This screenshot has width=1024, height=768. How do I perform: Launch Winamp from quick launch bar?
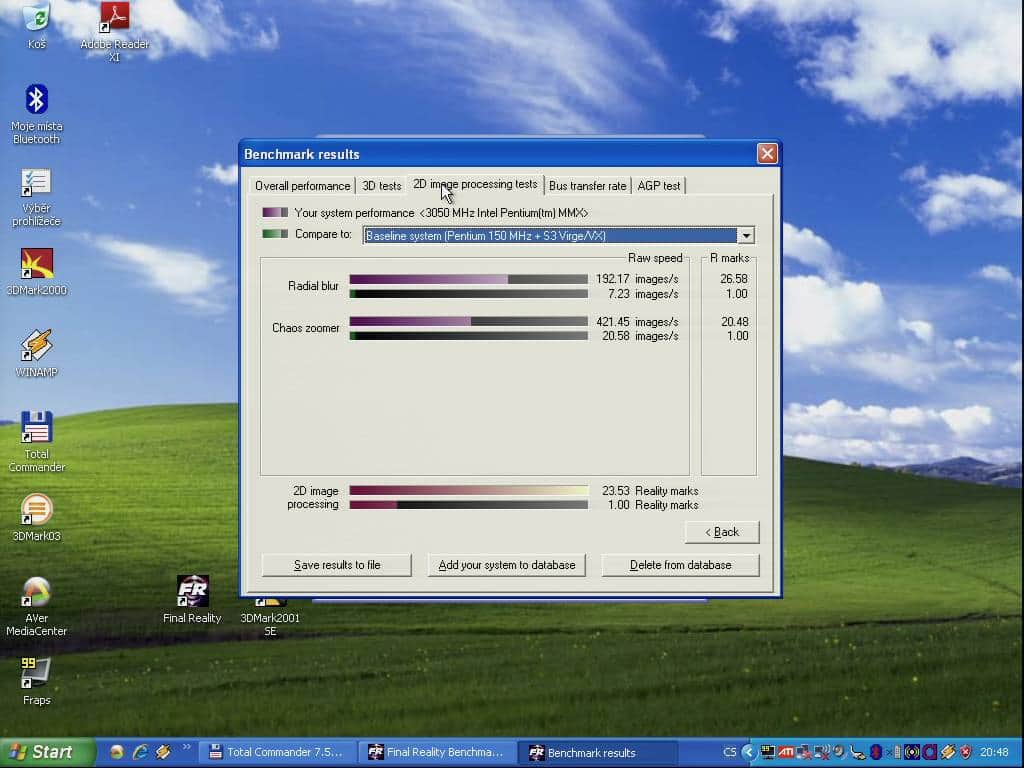[163, 752]
